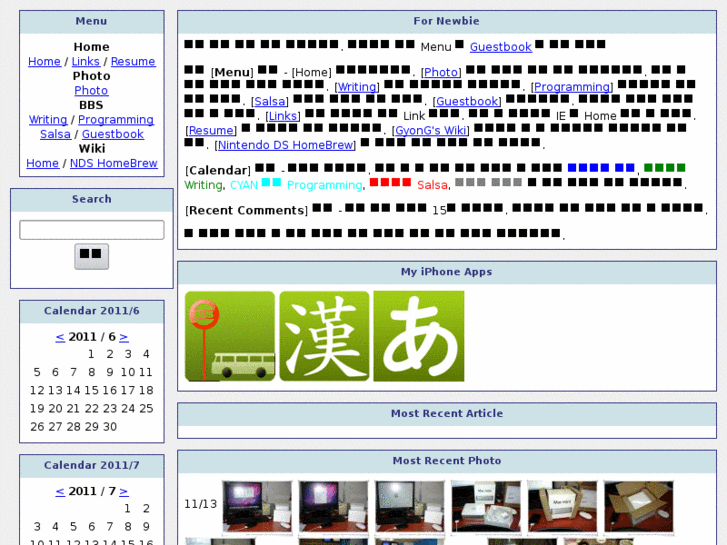Select day 15 in June 2011 calendar

[x=91, y=390]
